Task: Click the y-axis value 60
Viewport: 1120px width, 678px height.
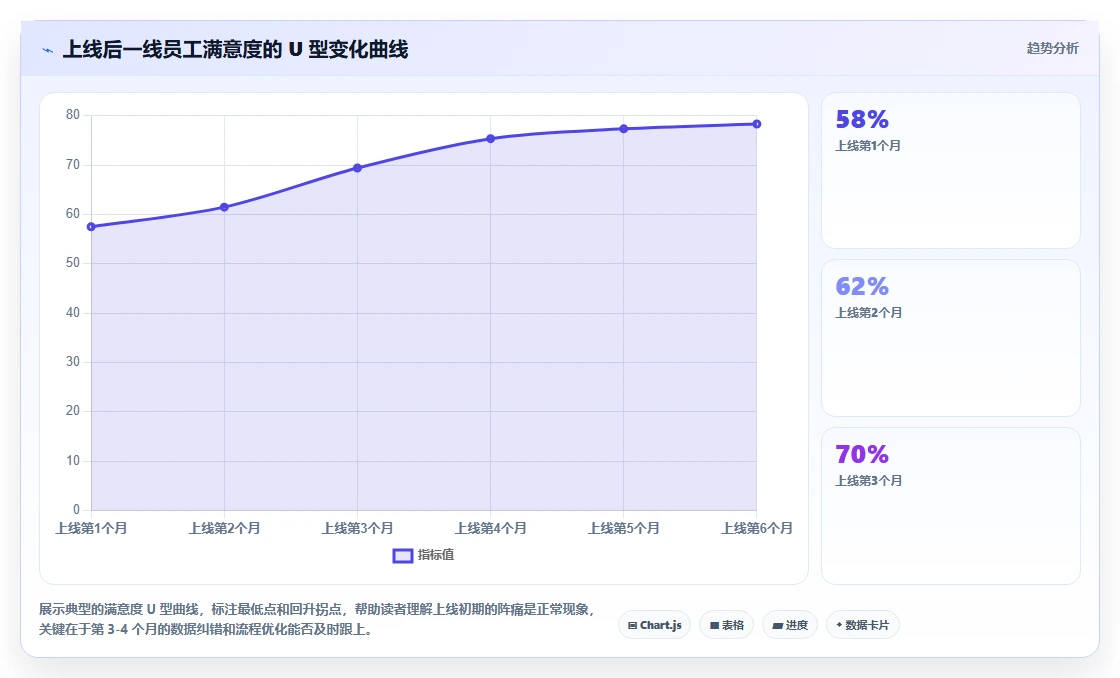Action: [x=72, y=214]
